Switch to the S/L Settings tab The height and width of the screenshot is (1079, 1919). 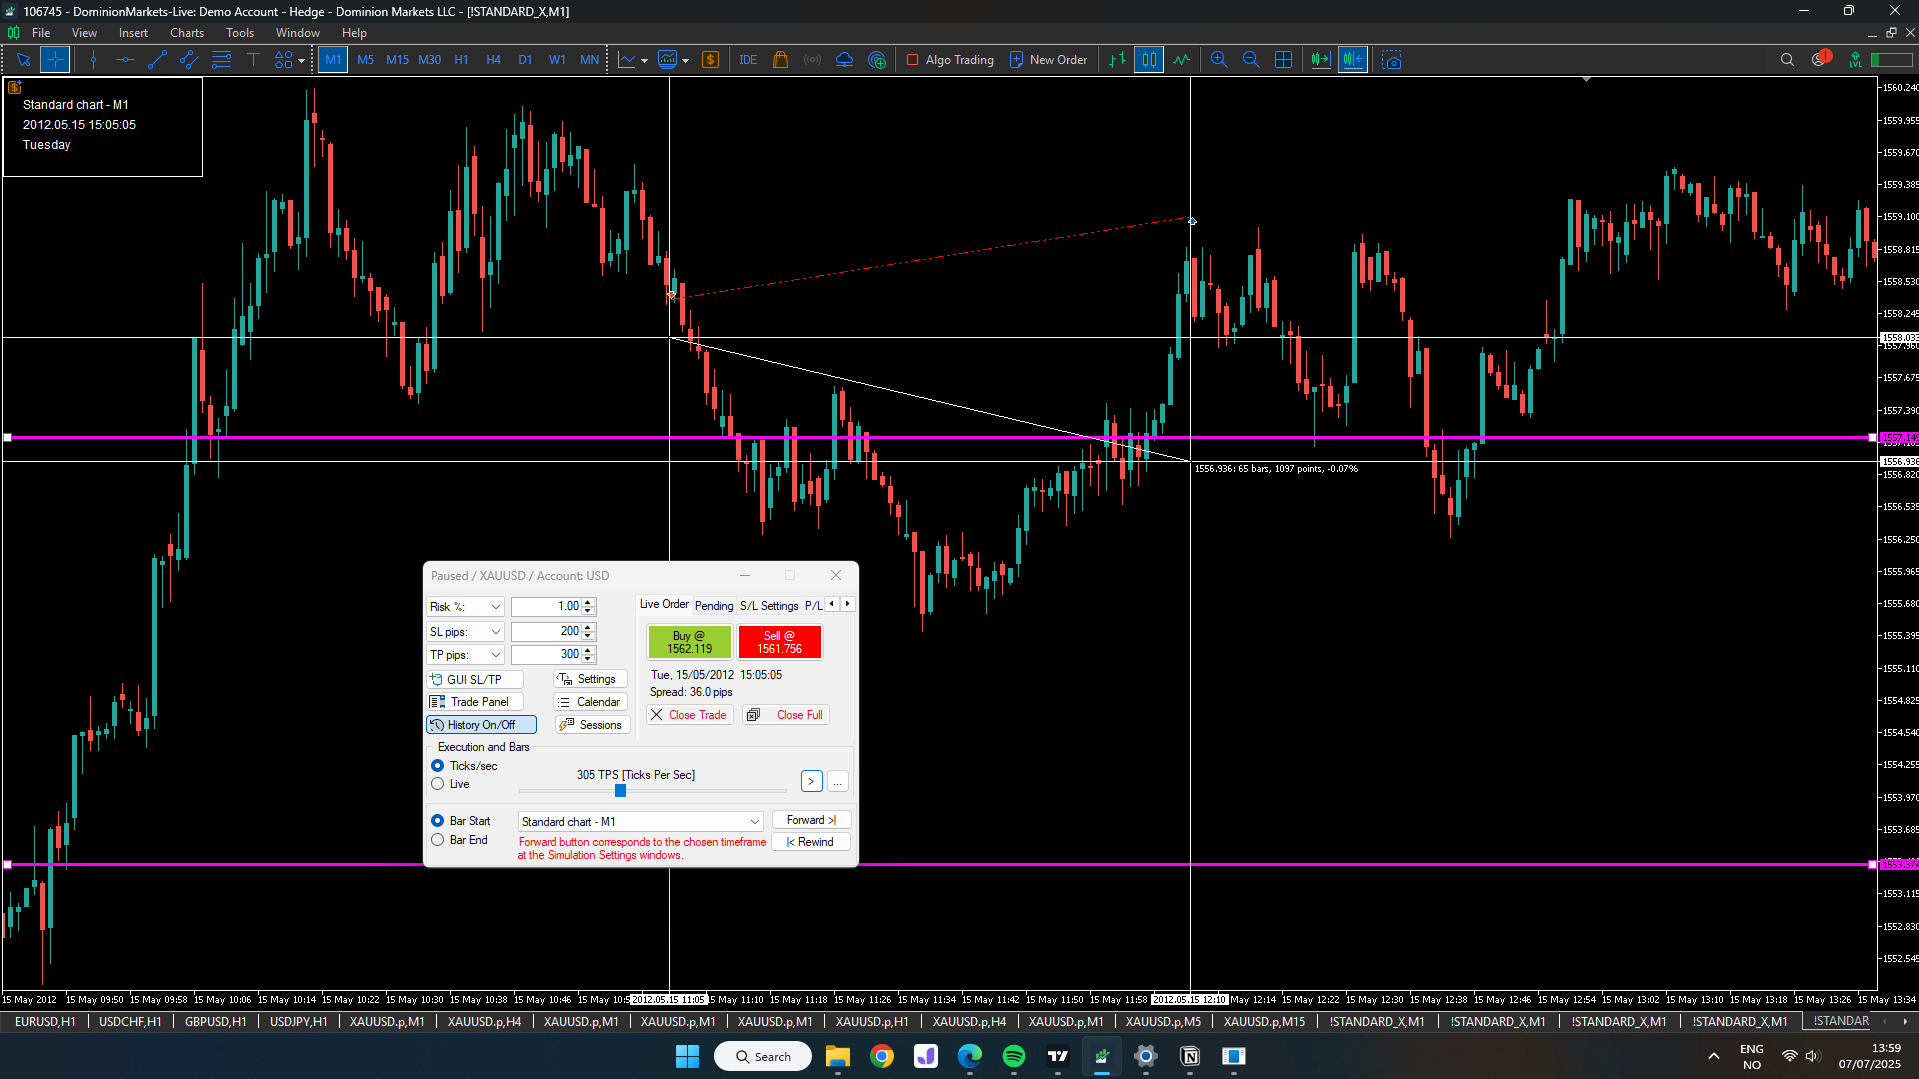tap(769, 606)
